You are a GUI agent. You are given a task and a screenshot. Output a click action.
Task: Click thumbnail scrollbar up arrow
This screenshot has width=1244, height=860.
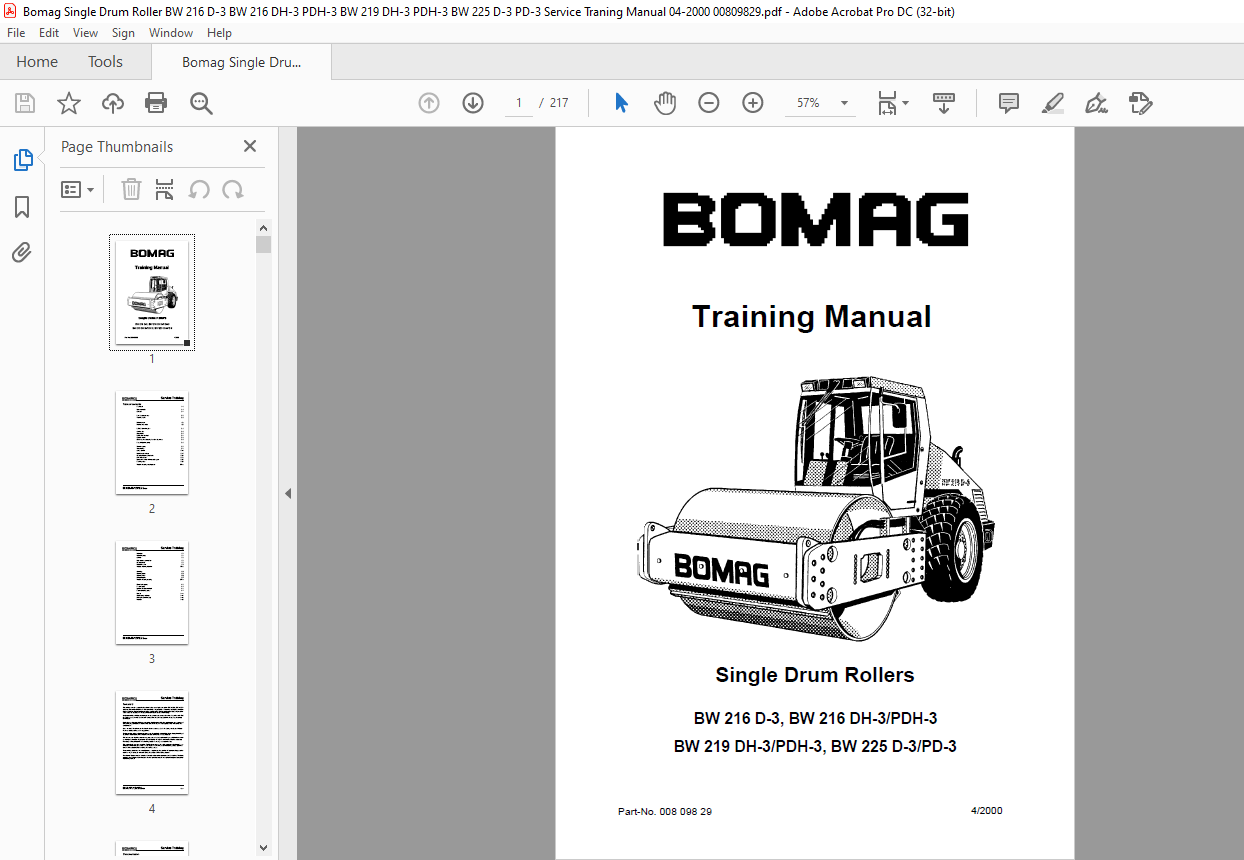pos(264,228)
